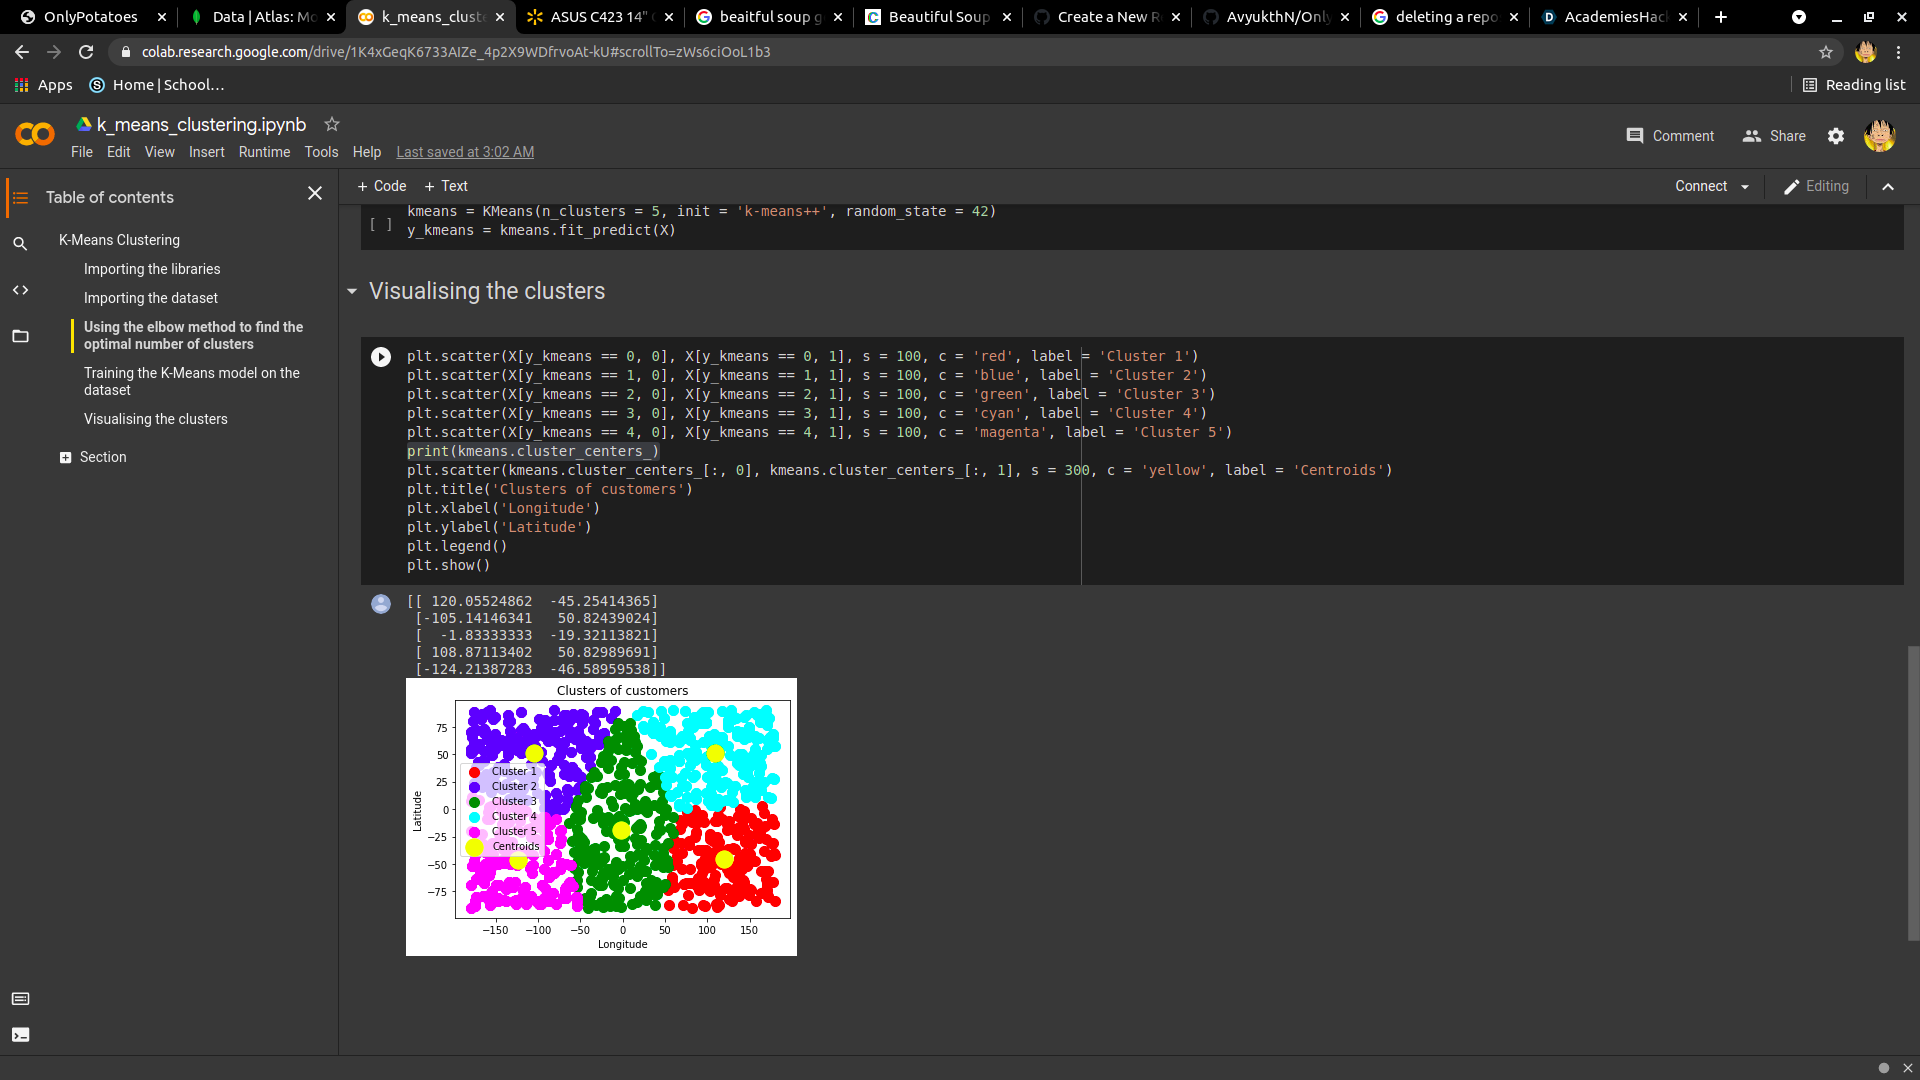Open the Files sidebar panel
The image size is (1920, 1080).
pyautogui.click(x=20, y=336)
